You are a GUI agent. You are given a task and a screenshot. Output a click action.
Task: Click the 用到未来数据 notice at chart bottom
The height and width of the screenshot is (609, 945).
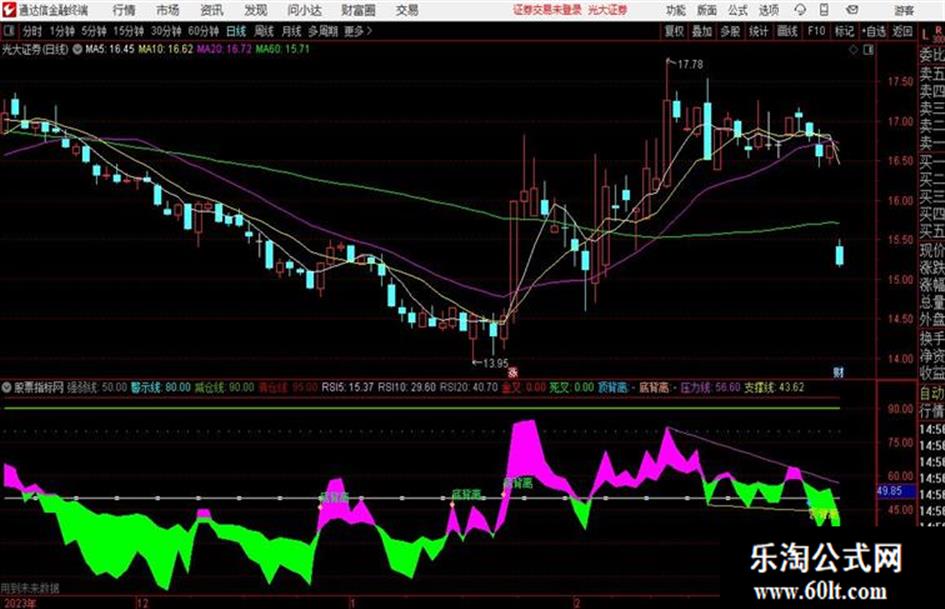click(x=30, y=587)
